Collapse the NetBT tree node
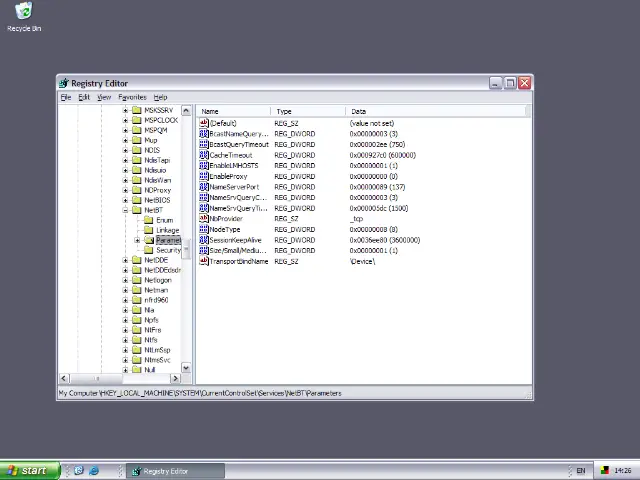The height and width of the screenshot is (480, 640). tap(125, 210)
